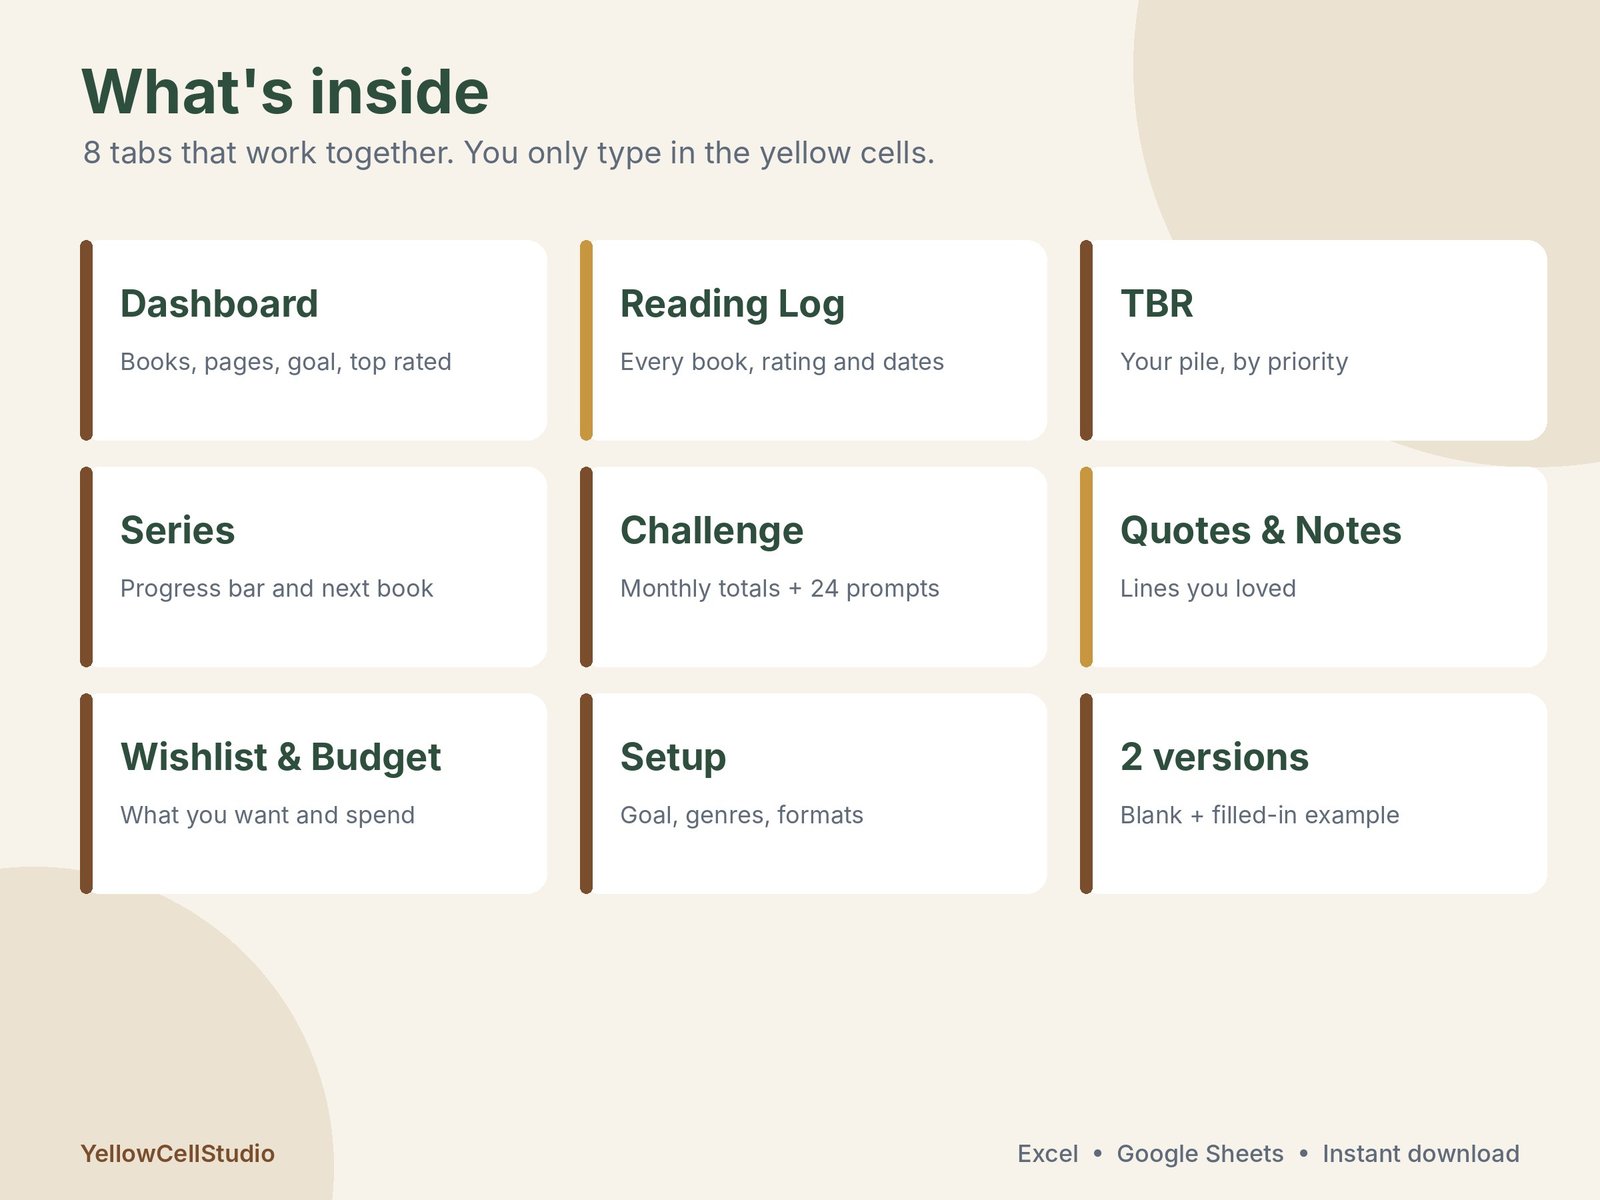Click the "Instant download" footer label
The image size is (1600, 1200).
coord(1421,1154)
